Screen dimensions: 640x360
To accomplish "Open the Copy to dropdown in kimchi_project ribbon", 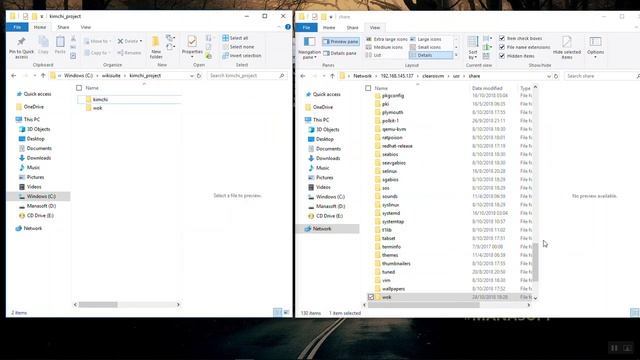I will (x=98, y=53).
